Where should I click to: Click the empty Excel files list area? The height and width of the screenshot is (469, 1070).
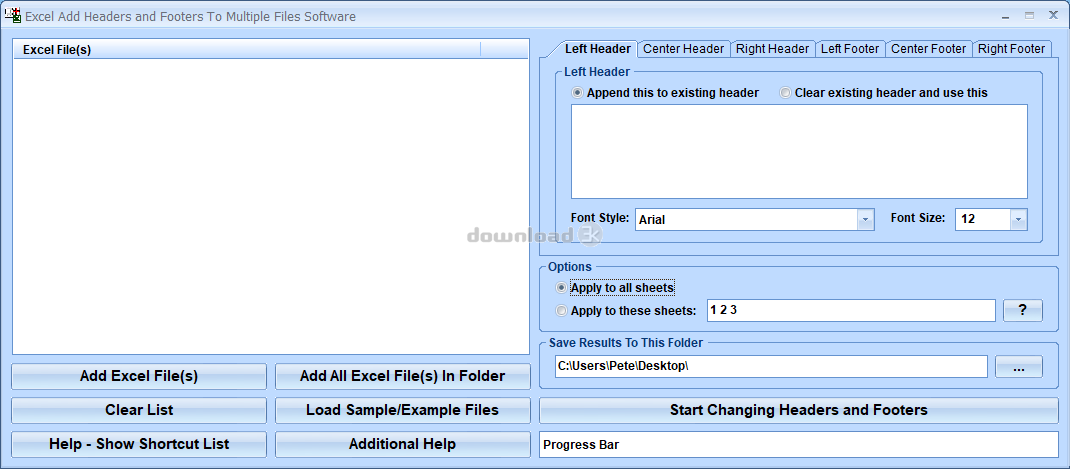[x=271, y=206]
